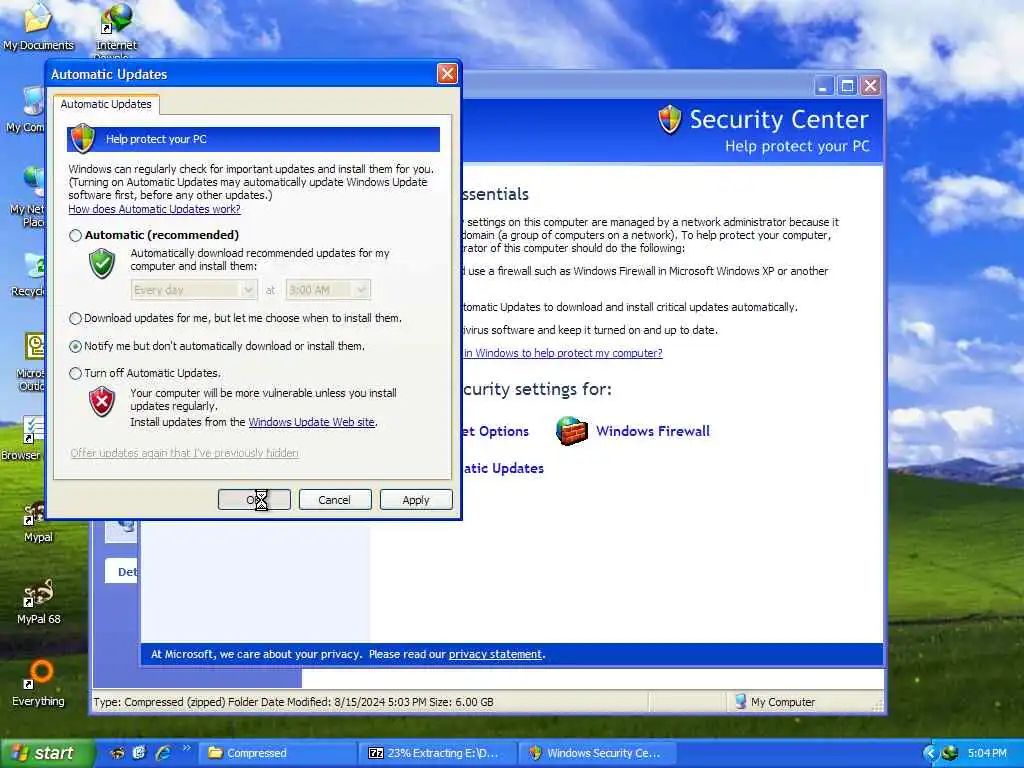Click the Automatic Updates tab

pos(106,104)
